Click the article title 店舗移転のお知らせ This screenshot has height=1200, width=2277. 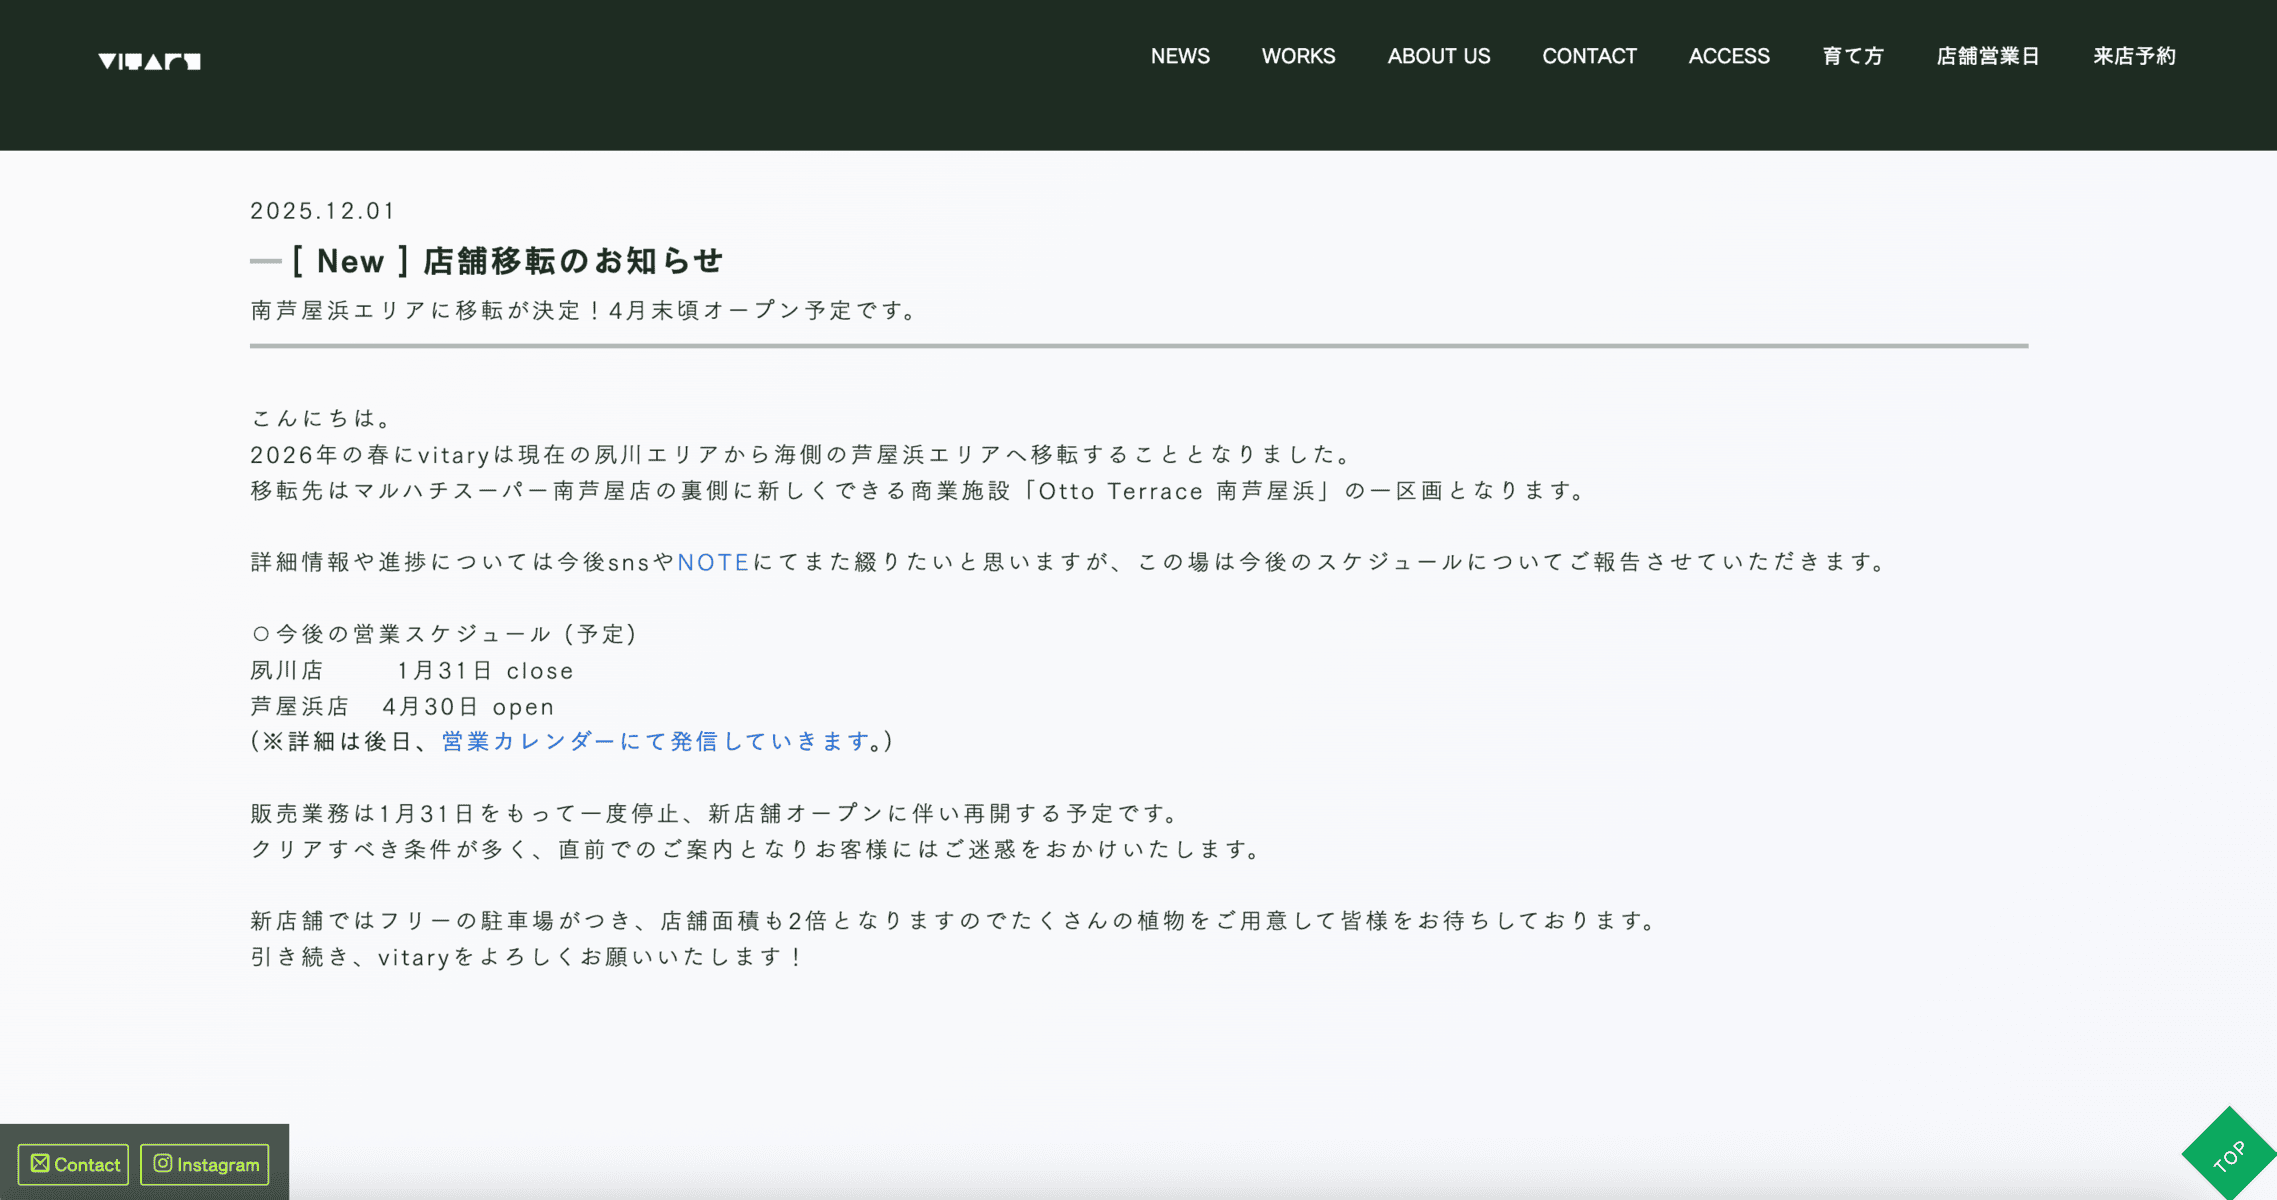pyautogui.click(x=571, y=262)
